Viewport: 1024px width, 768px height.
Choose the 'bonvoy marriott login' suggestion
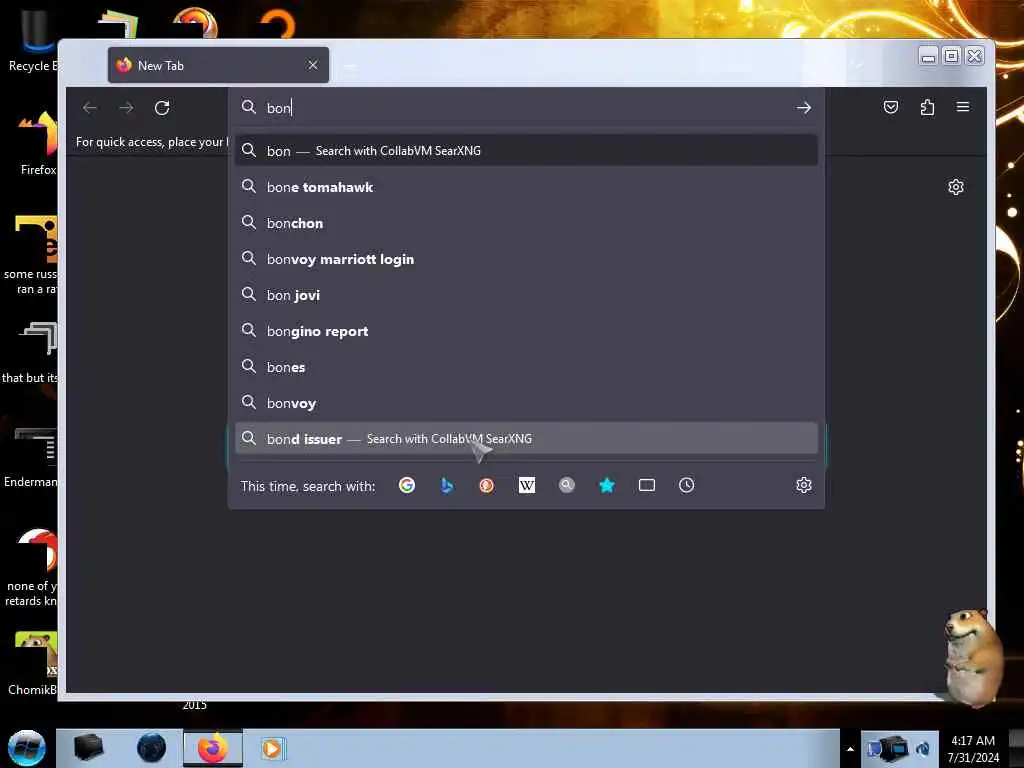526,259
